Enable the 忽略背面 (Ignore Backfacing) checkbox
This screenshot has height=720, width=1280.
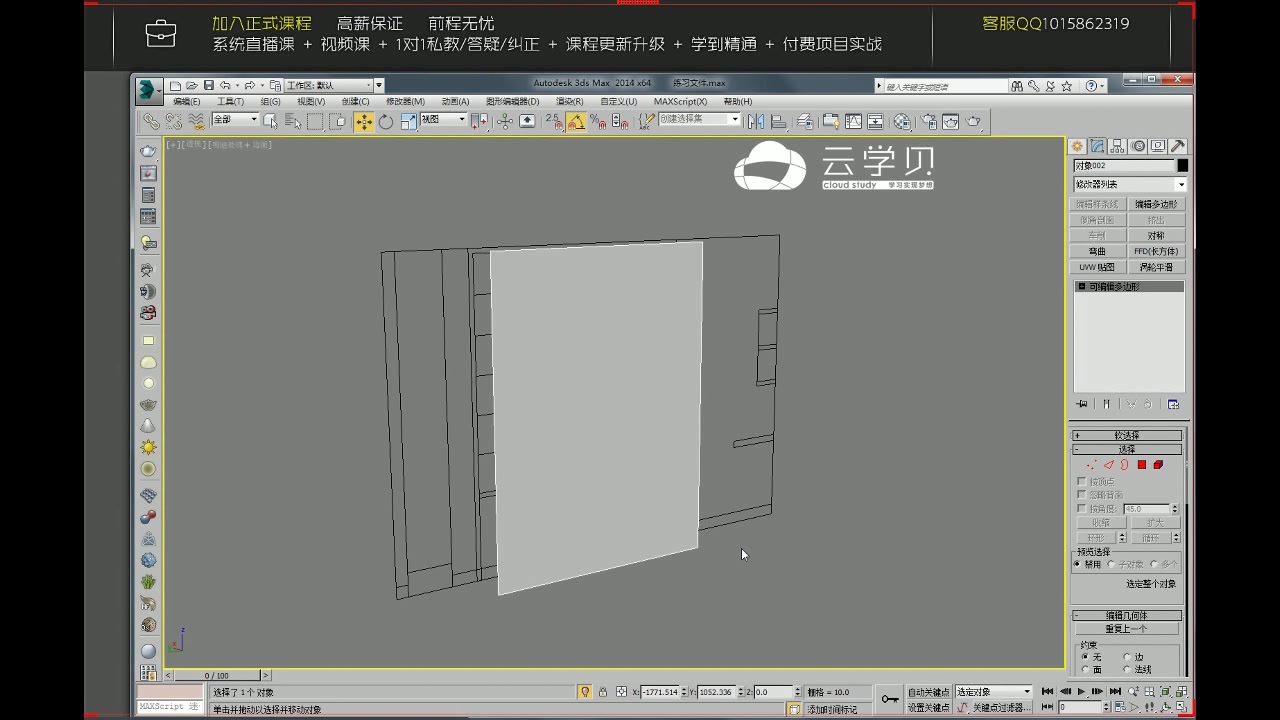point(1081,493)
